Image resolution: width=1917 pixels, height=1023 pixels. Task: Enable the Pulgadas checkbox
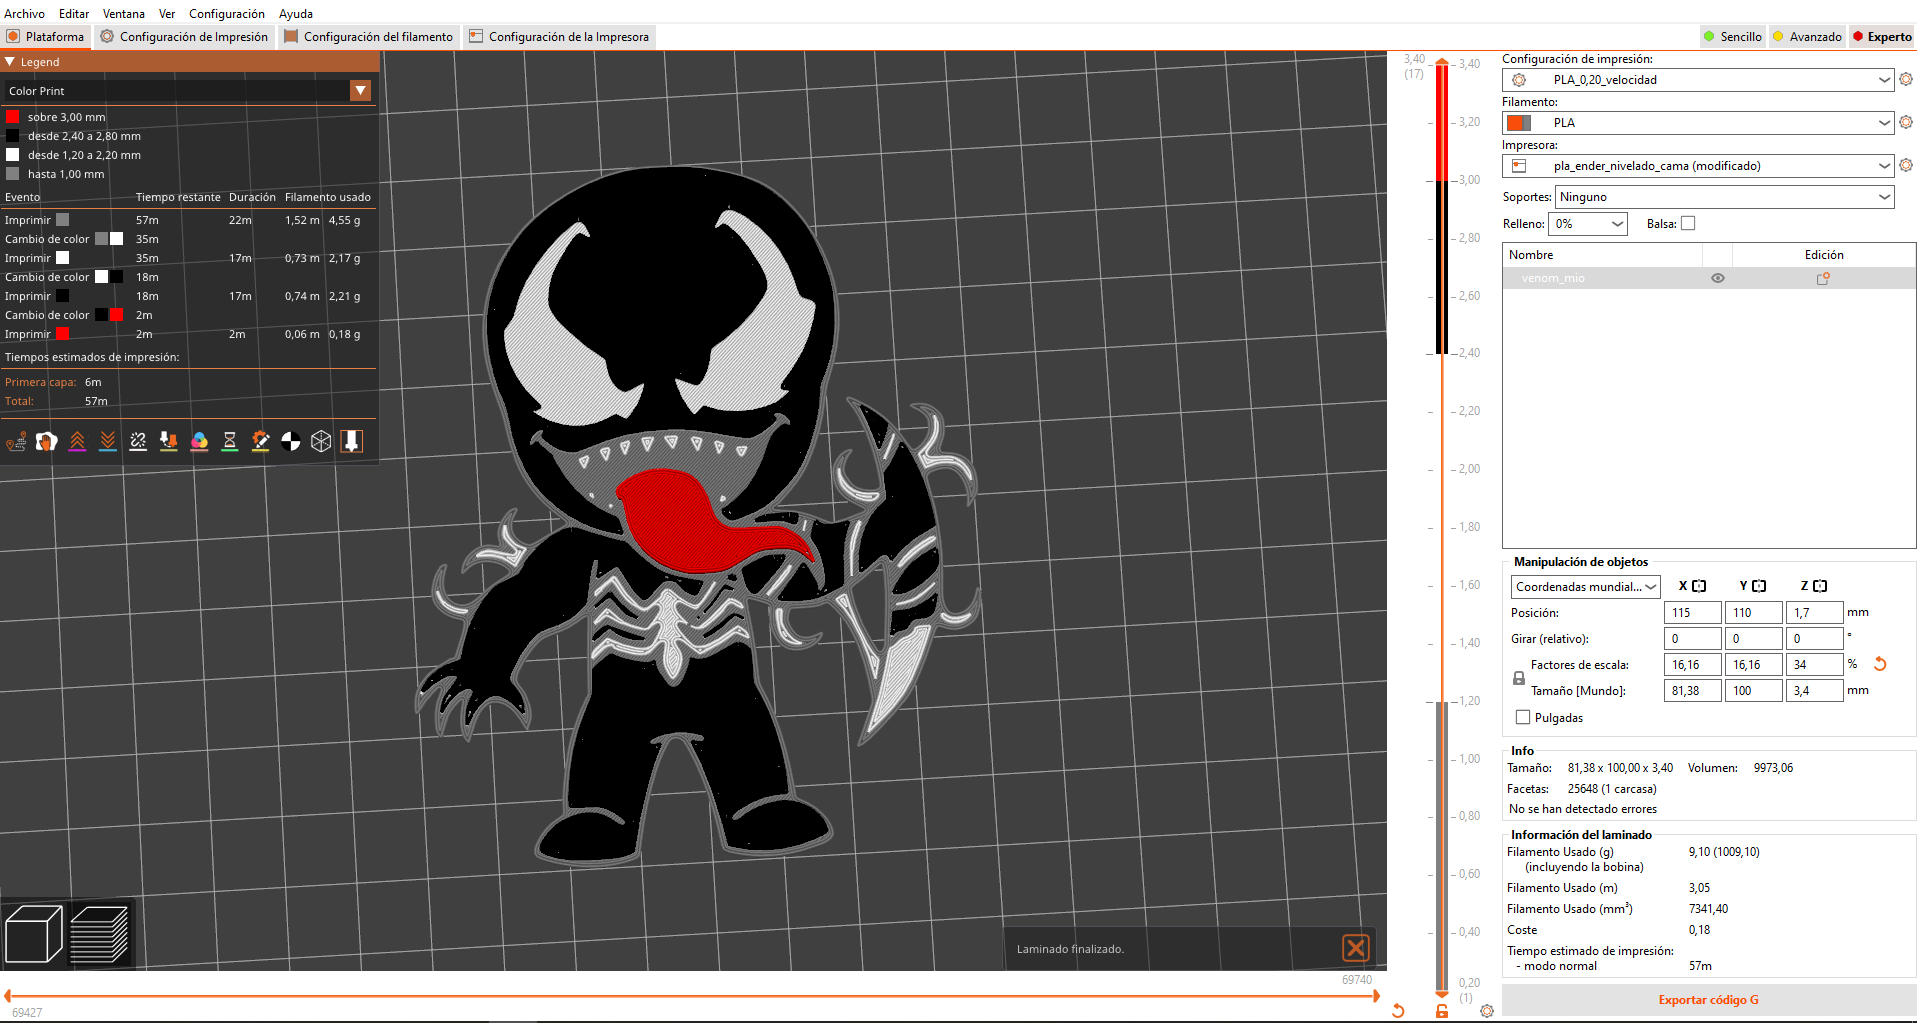pyautogui.click(x=1523, y=717)
